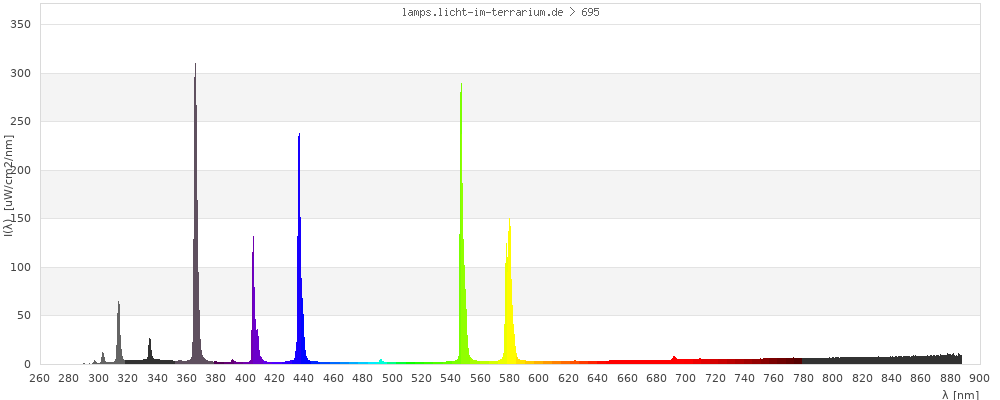Click the 350 tick on the y-axis
Image resolution: width=1000 pixels, height=400 pixels.
pos(20,24)
